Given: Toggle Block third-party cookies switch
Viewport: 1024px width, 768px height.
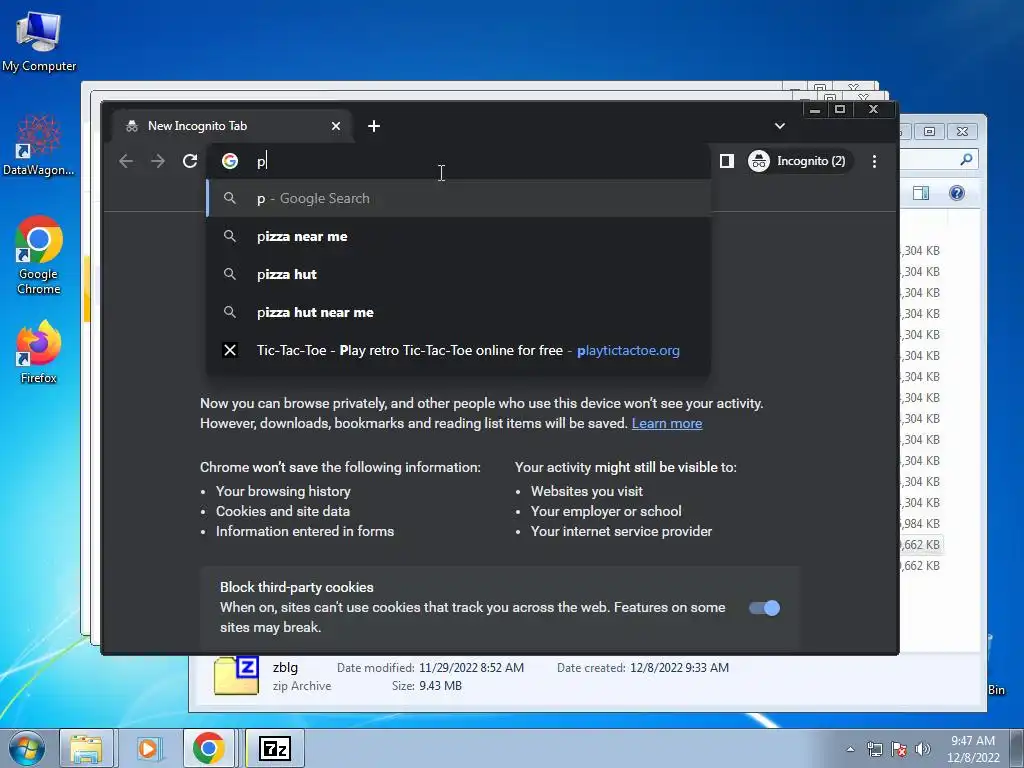Looking at the screenshot, I should coord(764,608).
